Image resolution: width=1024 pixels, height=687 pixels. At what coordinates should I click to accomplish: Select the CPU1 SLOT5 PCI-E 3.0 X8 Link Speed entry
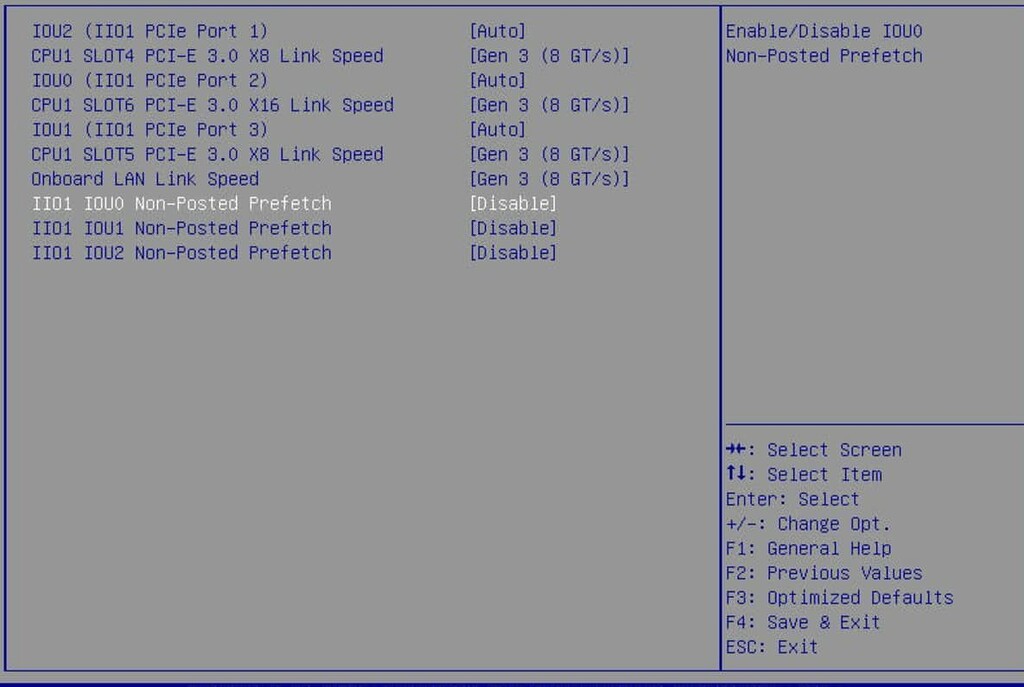[x=207, y=154]
